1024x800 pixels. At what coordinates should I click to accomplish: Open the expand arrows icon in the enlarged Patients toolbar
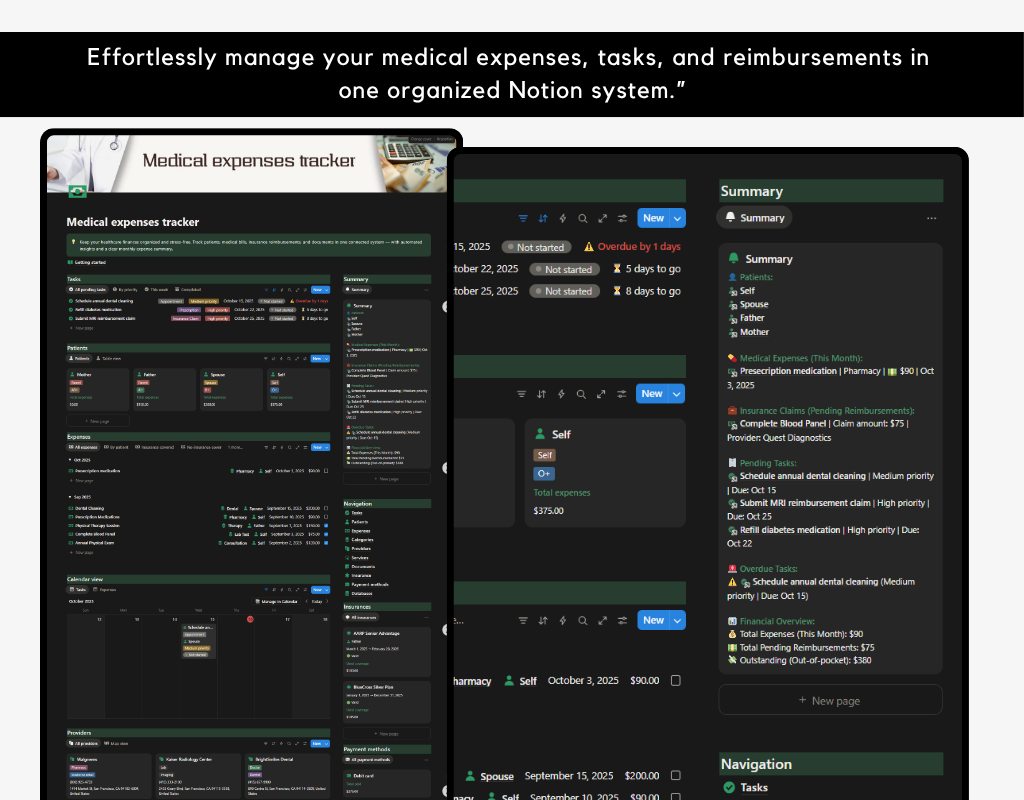[x=601, y=394]
